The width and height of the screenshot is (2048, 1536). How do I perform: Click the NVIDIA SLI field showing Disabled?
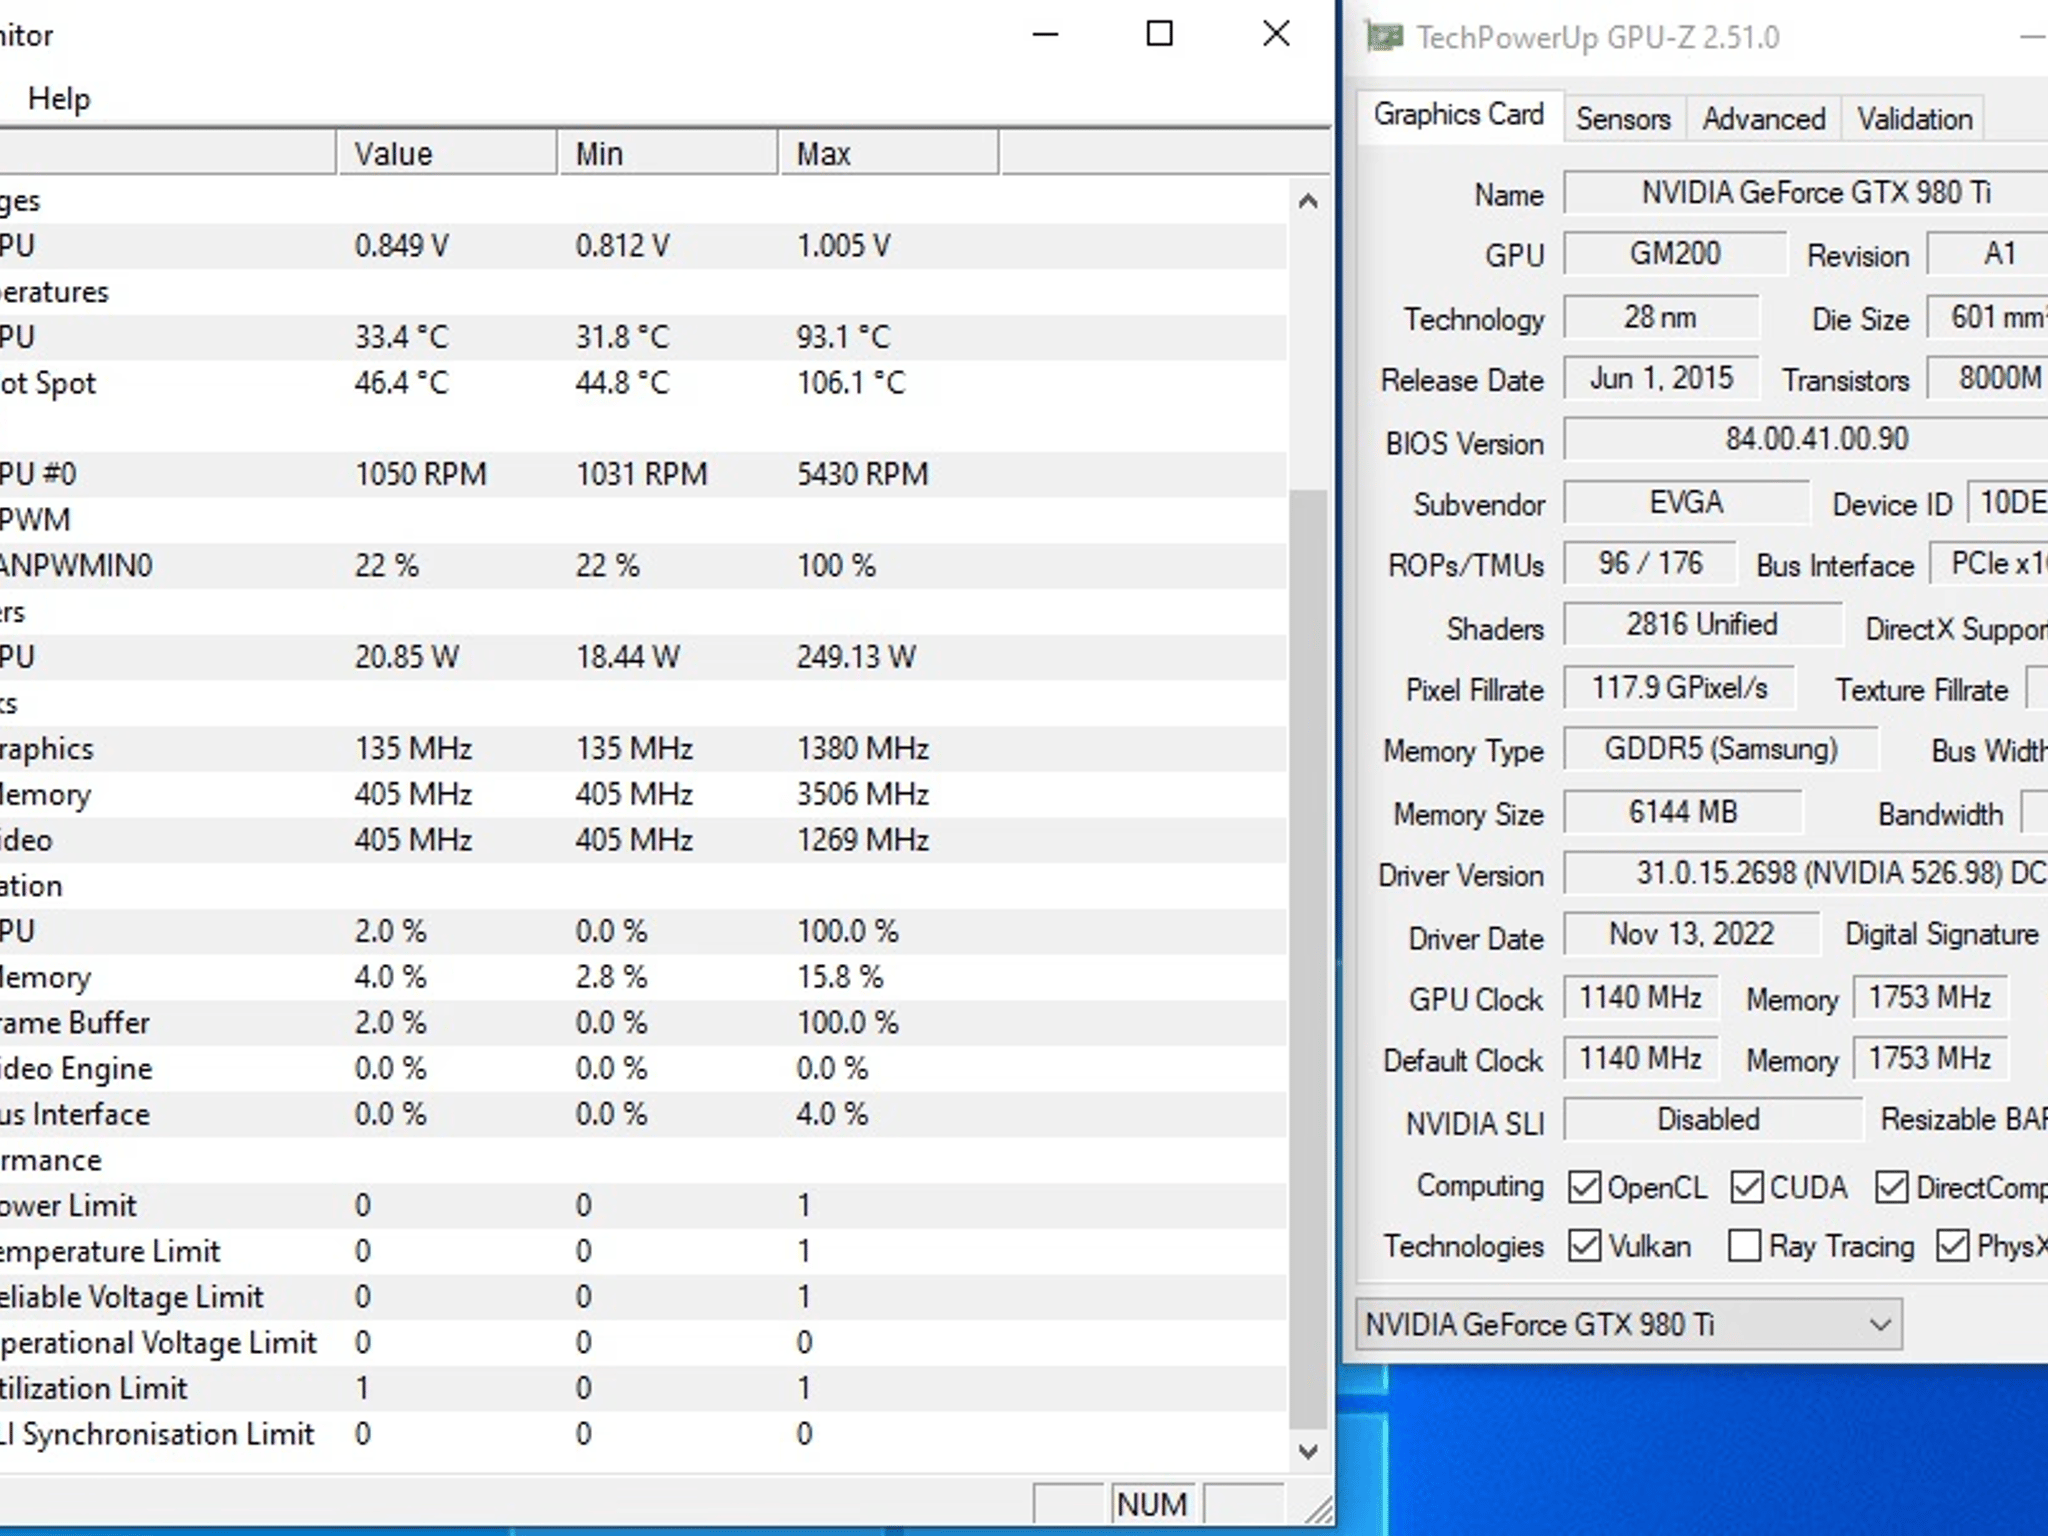coord(1713,1119)
